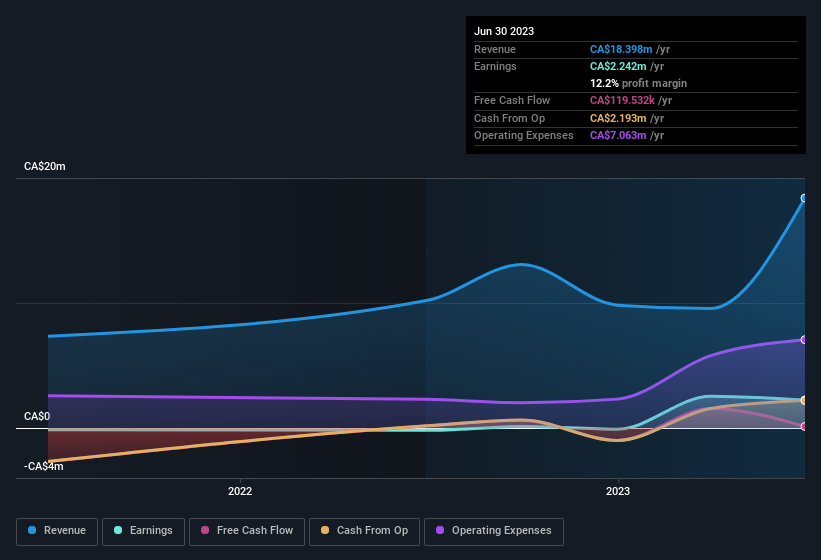821x560 pixels.
Task: Click the Earnings label in the tooltip
Action: pyautogui.click(x=495, y=66)
